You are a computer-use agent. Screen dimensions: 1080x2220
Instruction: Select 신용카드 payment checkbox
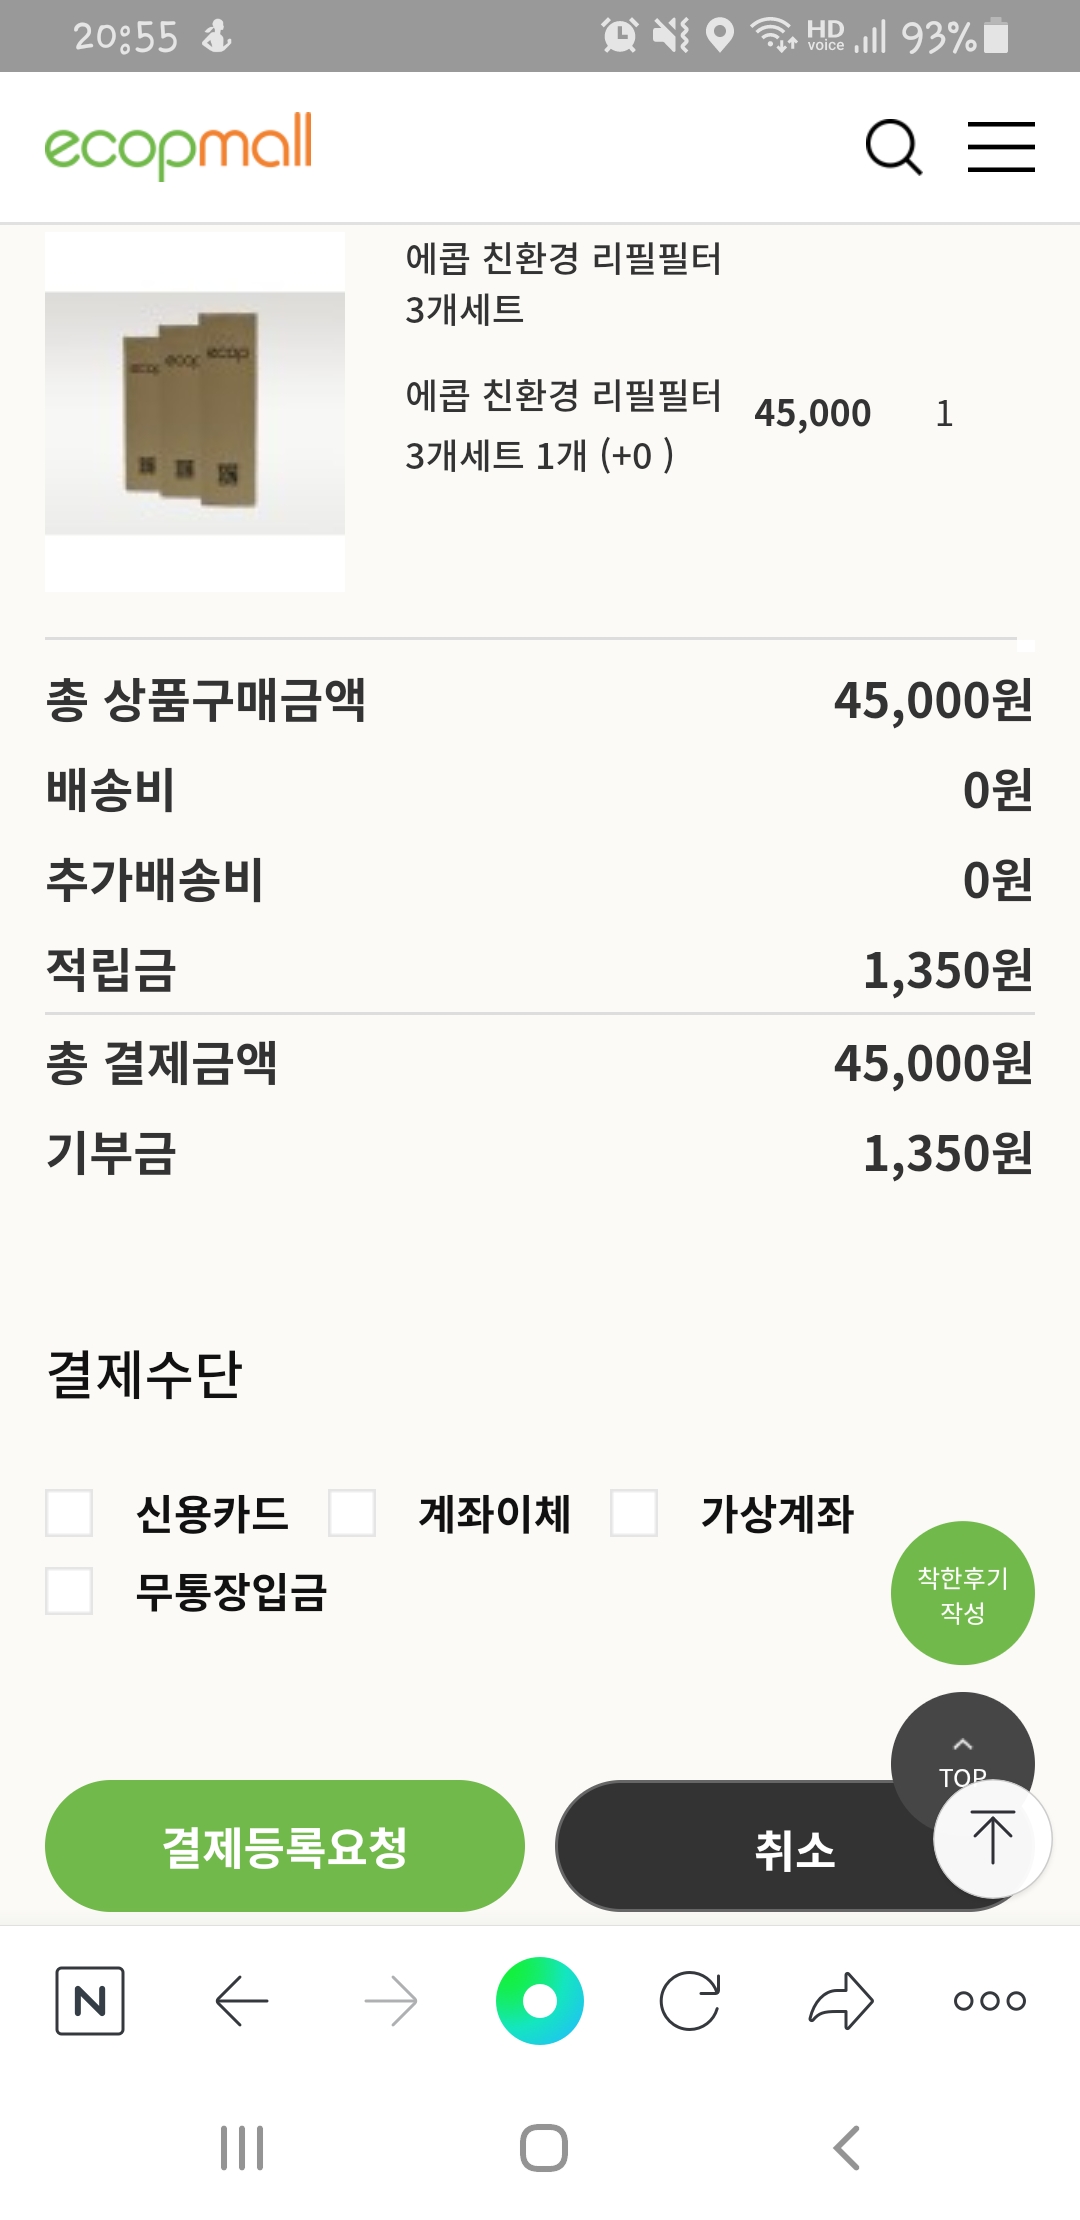[x=70, y=1513]
